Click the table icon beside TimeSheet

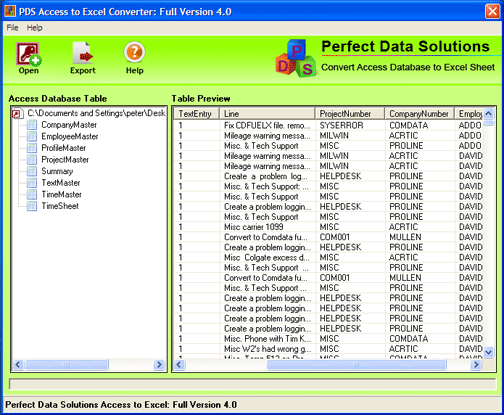(x=32, y=206)
